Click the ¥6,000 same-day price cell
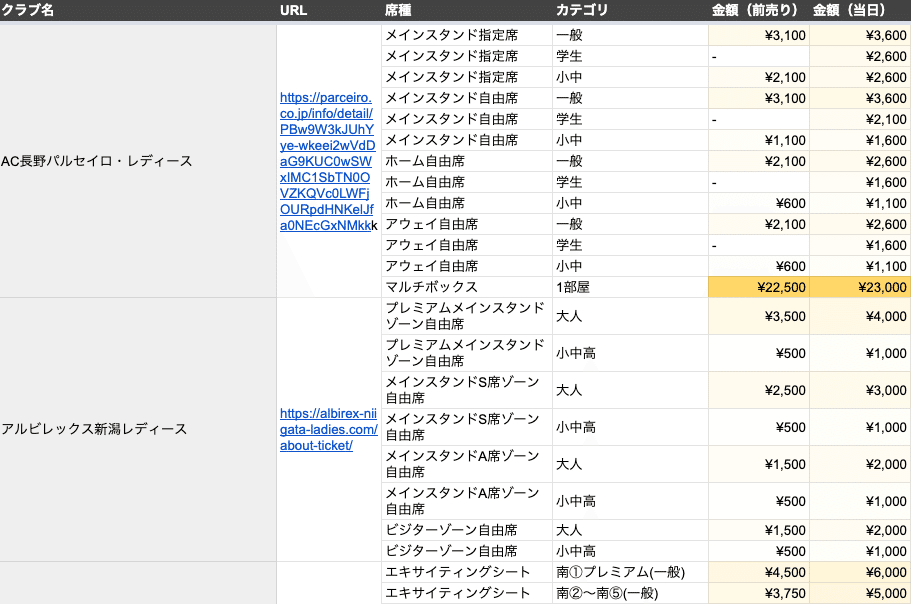The width and height of the screenshot is (911, 604). [860, 572]
